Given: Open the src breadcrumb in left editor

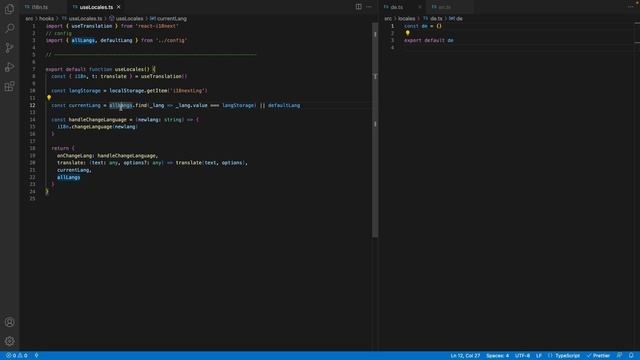Looking at the screenshot, I should [x=29, y=18].
